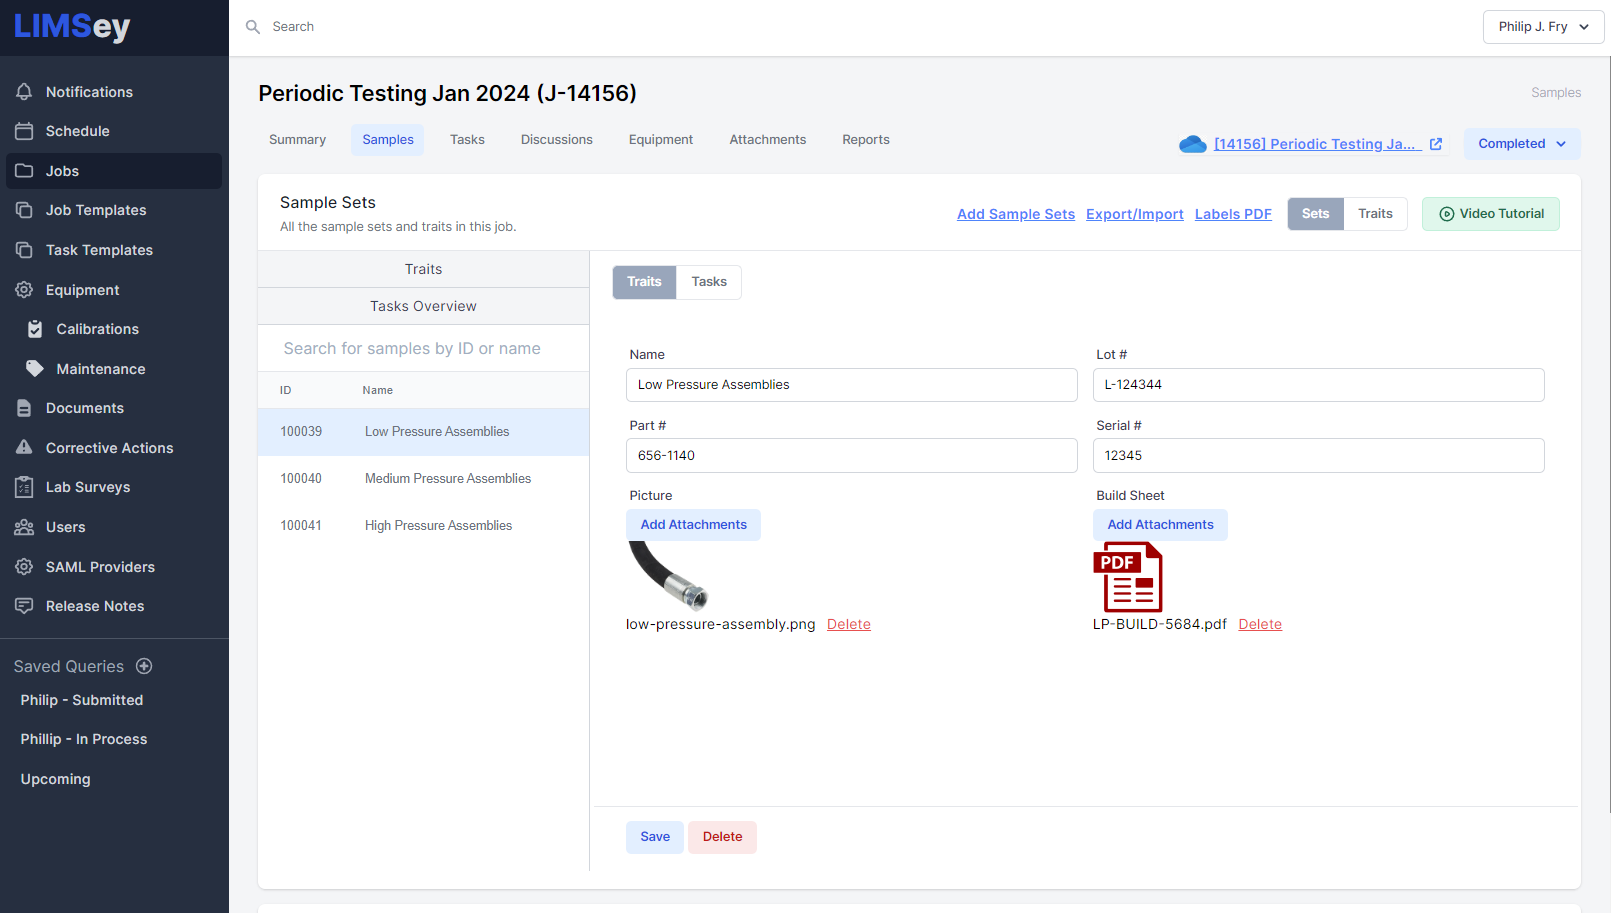
Task: Click the red Delete sample button
Action: (722, 837)
